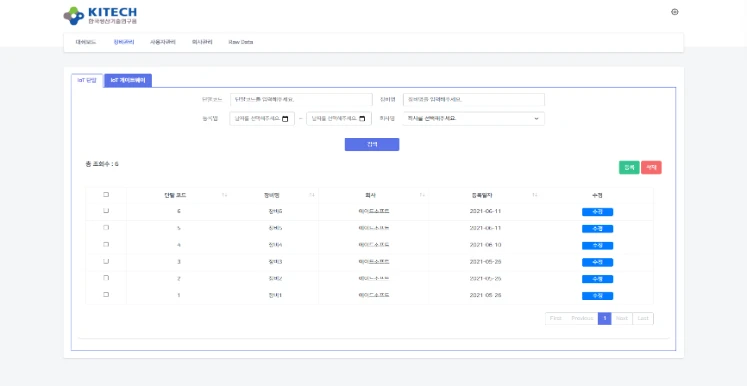747x386 pixels.
Task: Click the end date input field
Action: tap(339, 119)
